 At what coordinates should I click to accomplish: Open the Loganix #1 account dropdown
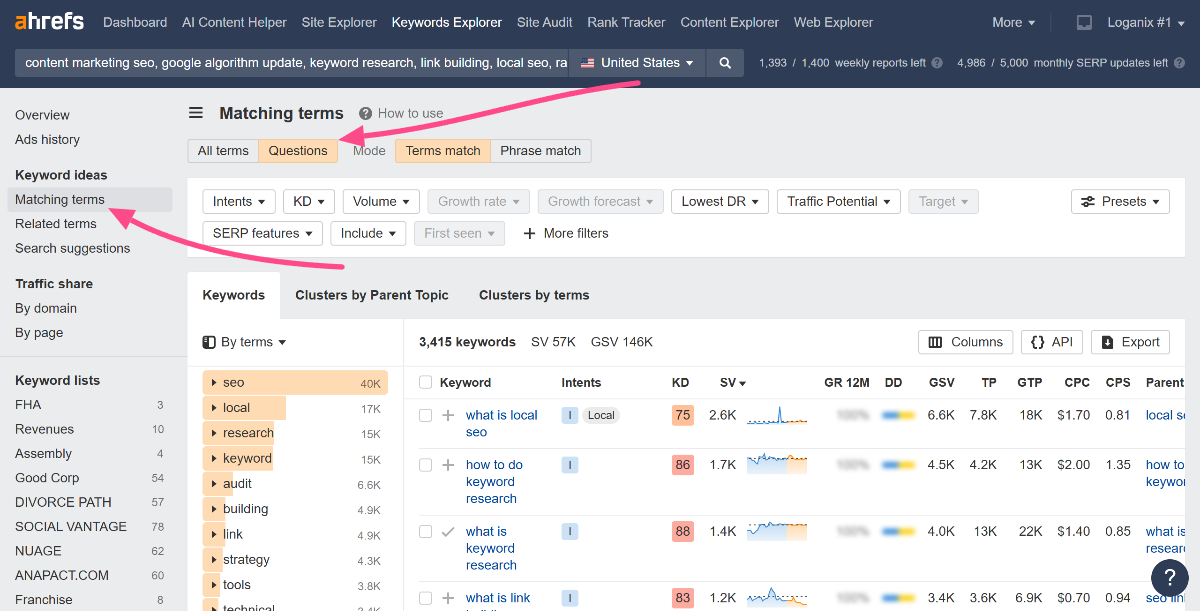tap(1145, 22)
